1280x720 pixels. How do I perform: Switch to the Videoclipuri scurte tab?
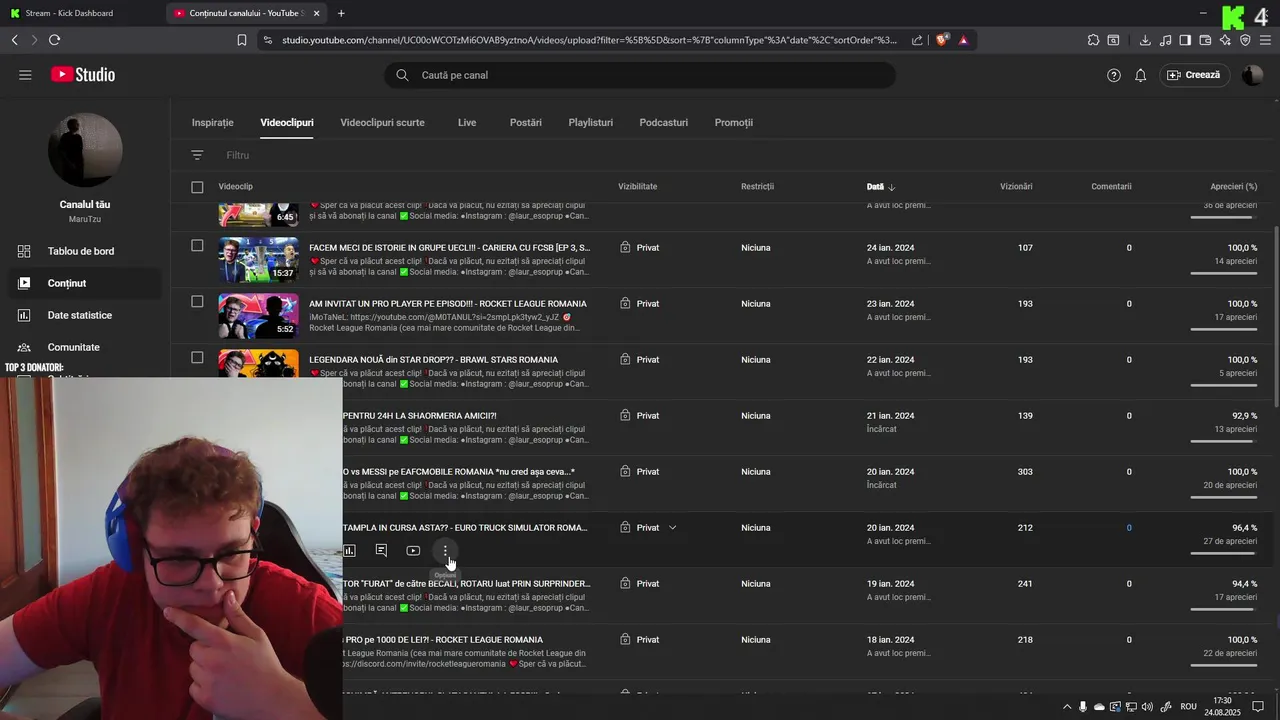click(382, 122)
